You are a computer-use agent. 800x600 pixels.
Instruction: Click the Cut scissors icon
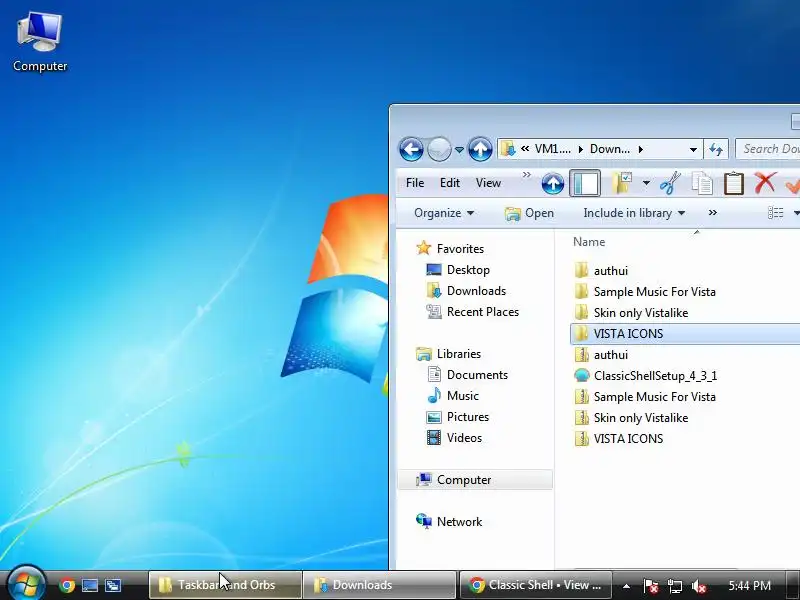(670, 183)
